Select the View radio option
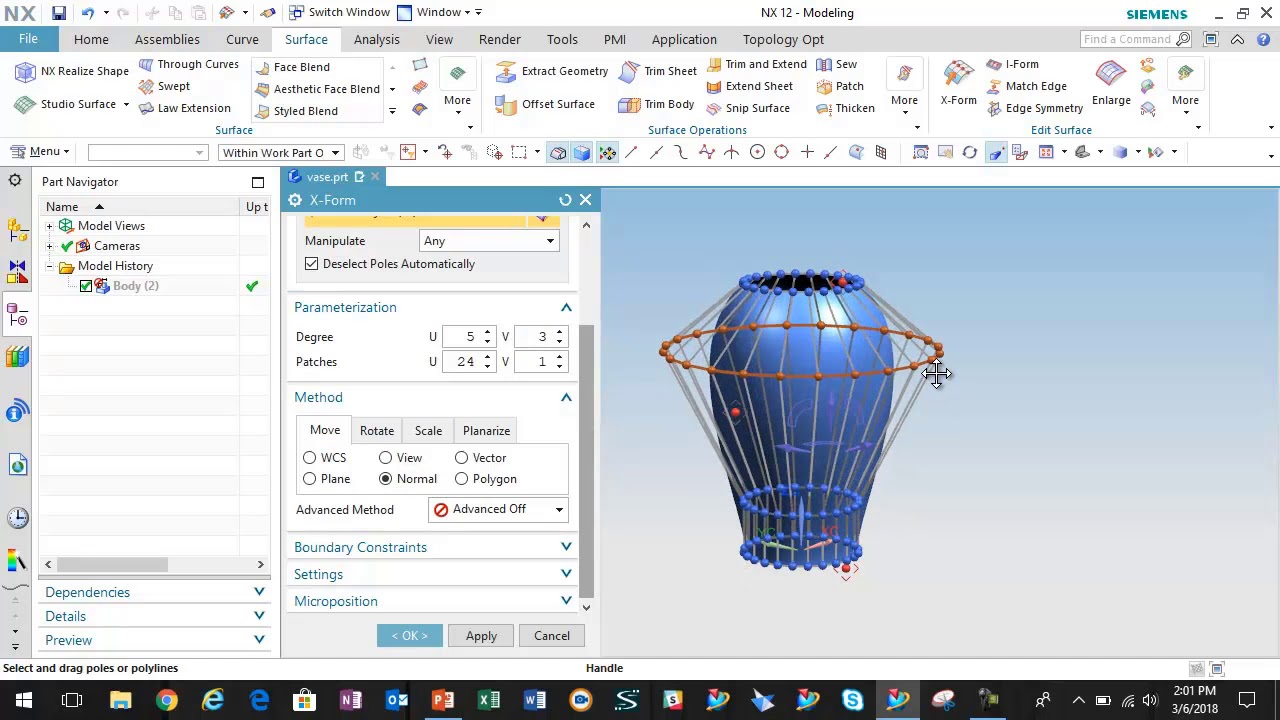The height and width of the screenshot is (720, 1280). coord(386,458)
